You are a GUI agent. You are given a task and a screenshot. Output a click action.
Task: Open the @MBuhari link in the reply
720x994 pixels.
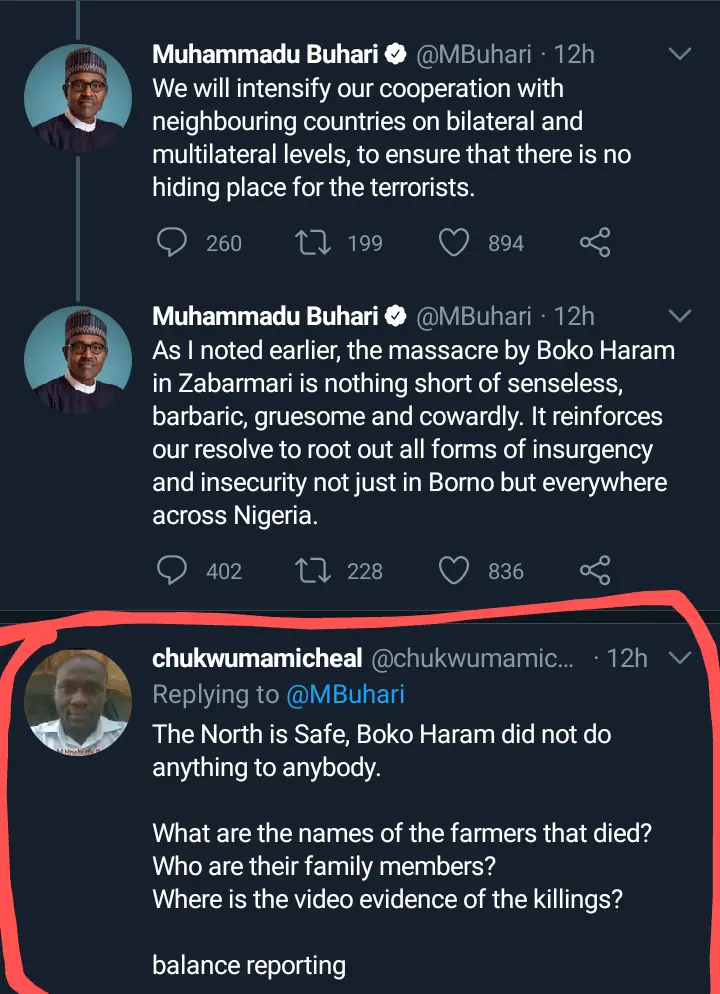click(x=347, y=694)
